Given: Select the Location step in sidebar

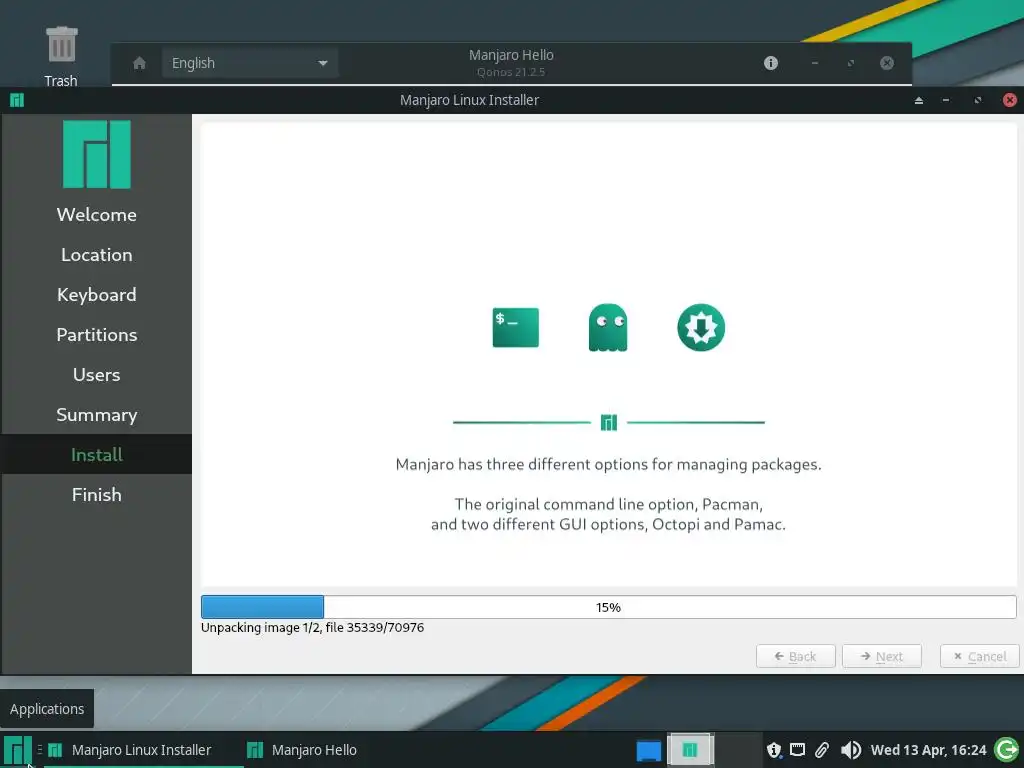Looking at the screenshot, I should [97, 254].
